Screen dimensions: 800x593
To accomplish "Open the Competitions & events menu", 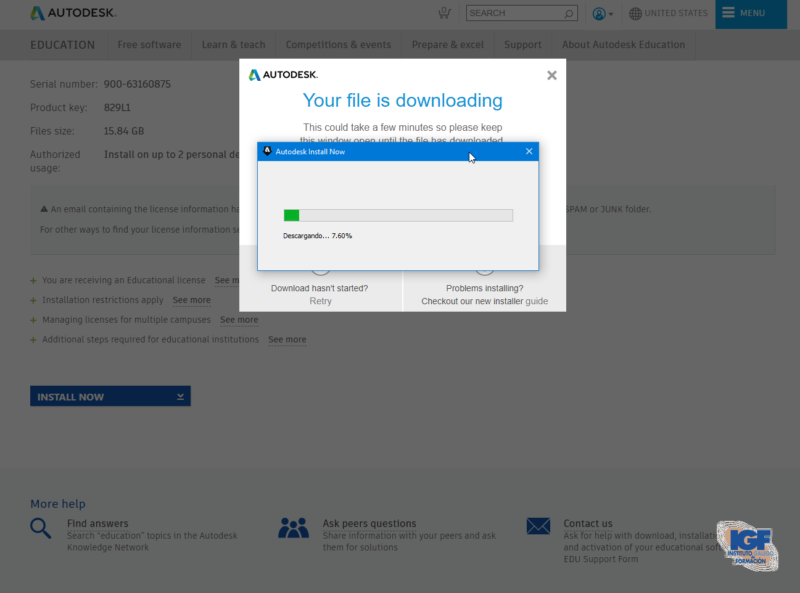I will click(338, 44).
